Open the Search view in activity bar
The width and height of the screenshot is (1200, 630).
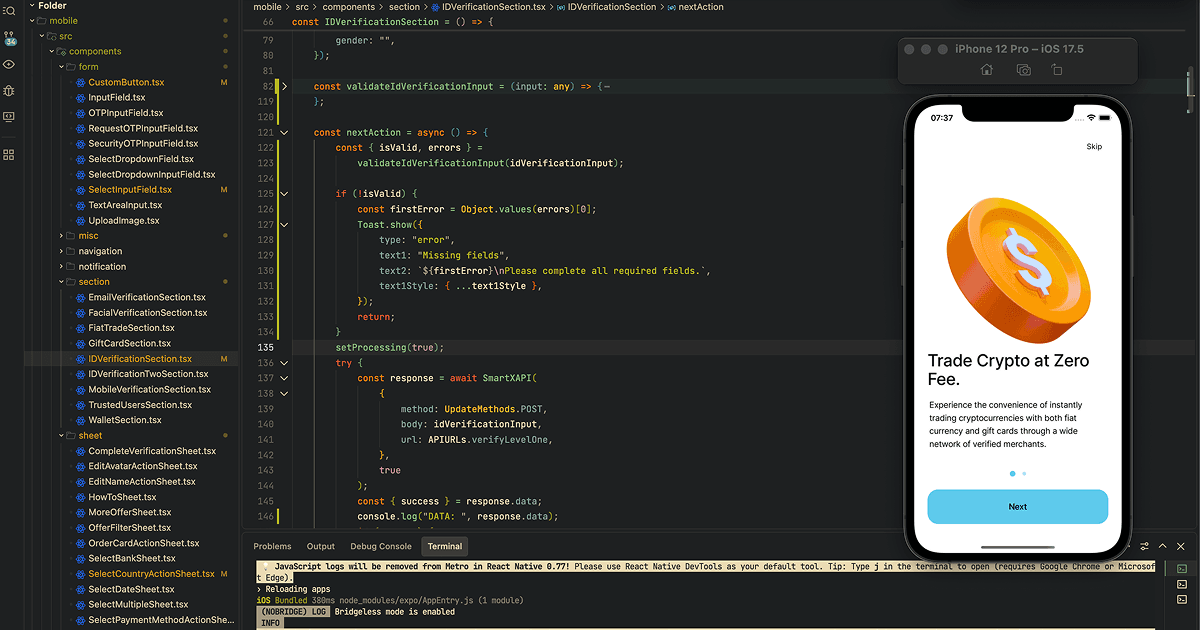(x=10, y=9)
